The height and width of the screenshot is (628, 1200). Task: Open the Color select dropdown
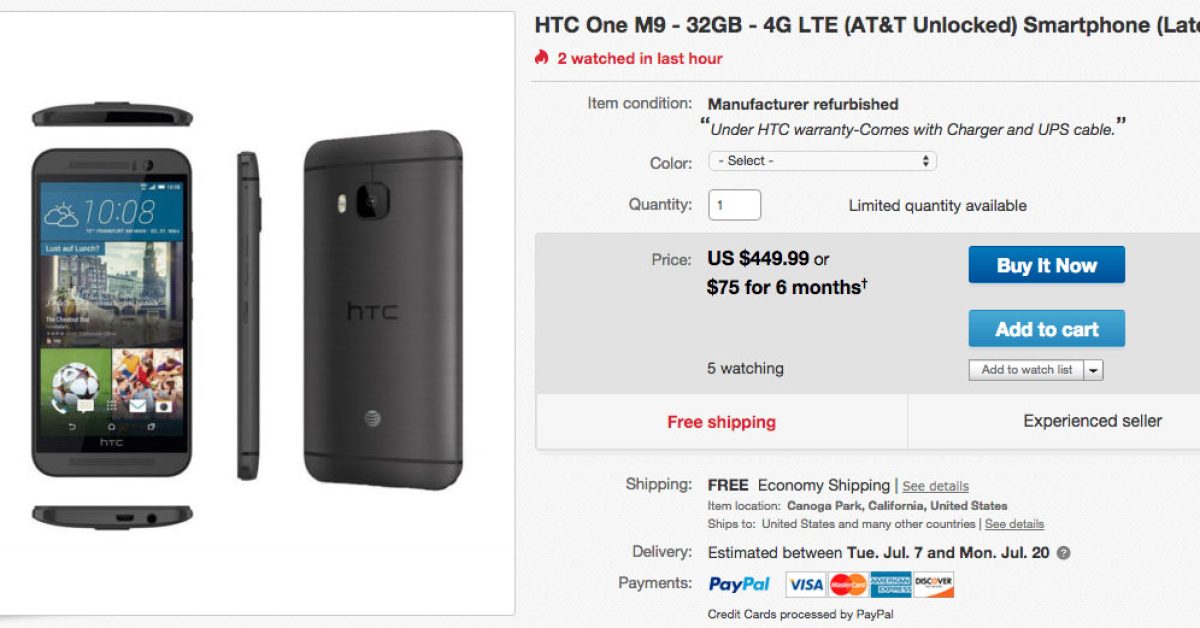(x=822, y=161)
